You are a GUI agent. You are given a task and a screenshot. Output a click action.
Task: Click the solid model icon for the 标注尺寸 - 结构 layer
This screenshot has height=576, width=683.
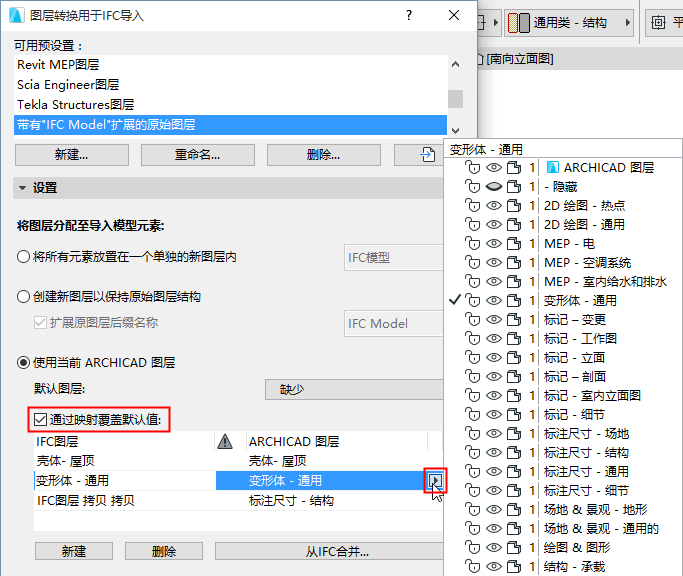514,453
